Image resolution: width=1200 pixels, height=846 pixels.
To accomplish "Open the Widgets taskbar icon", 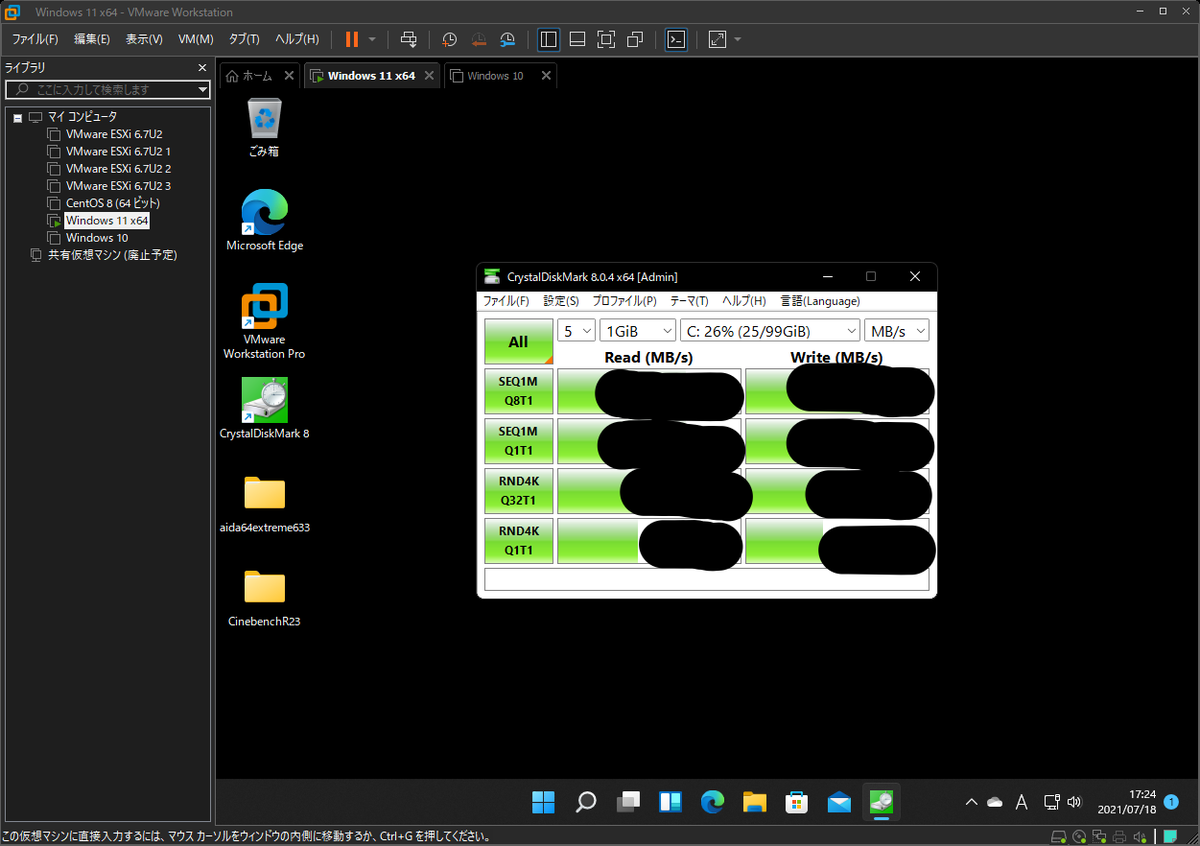I will coord(670,801).
